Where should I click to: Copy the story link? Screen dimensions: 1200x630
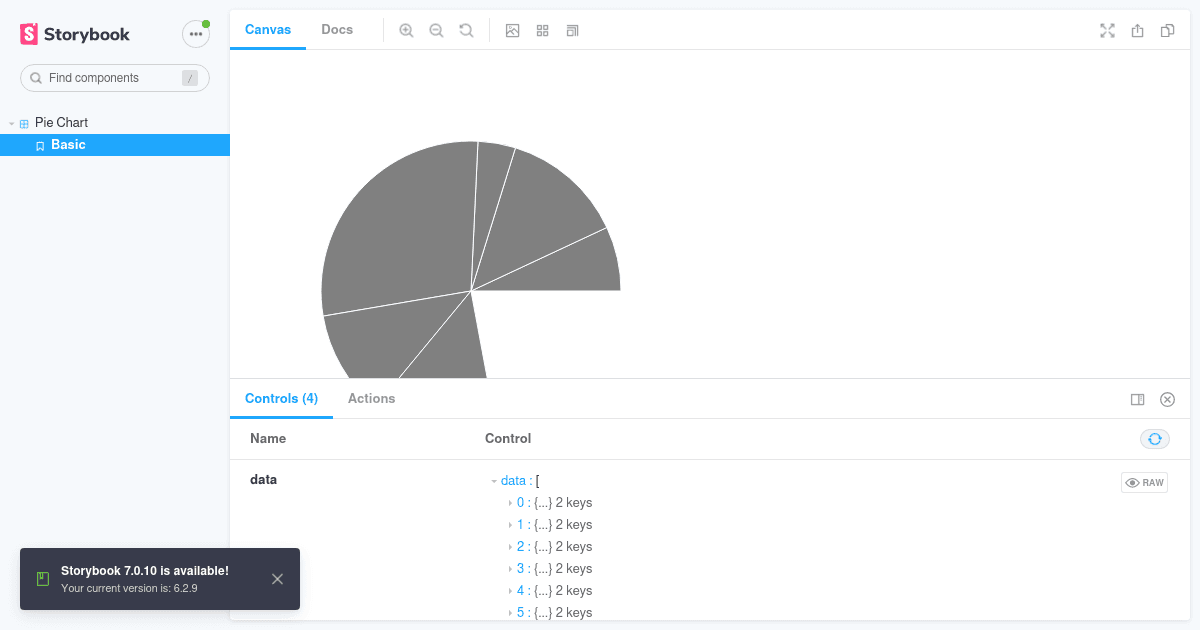[1167, 30]
